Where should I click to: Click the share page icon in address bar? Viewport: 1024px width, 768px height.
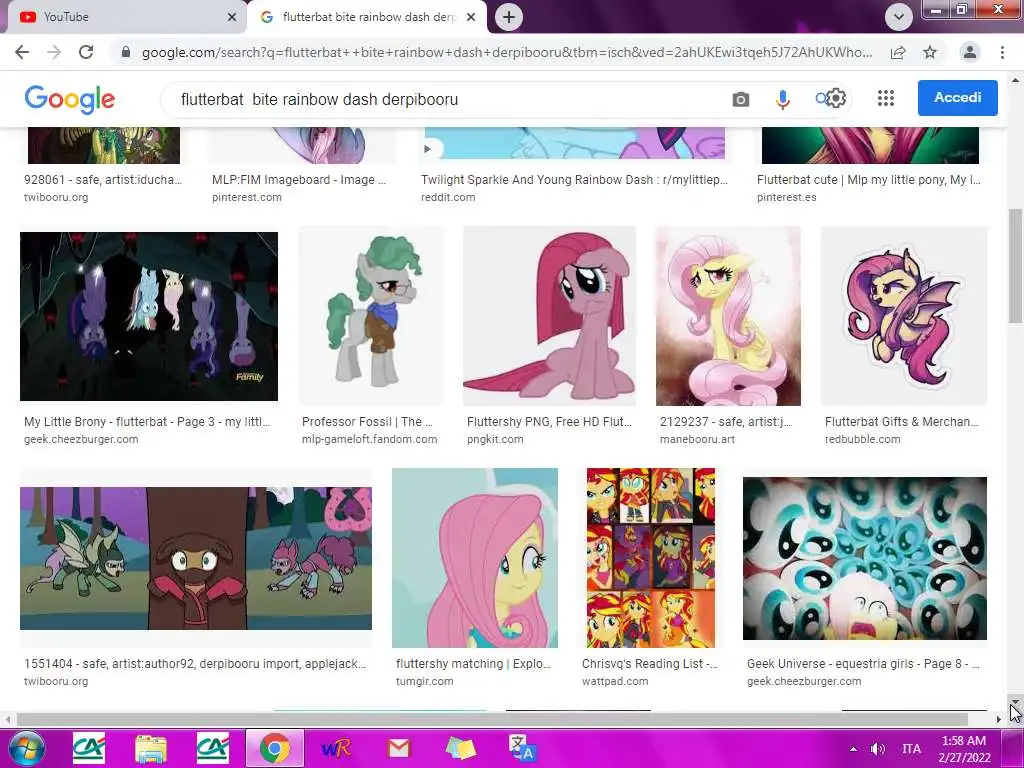(x=898, y=52)
